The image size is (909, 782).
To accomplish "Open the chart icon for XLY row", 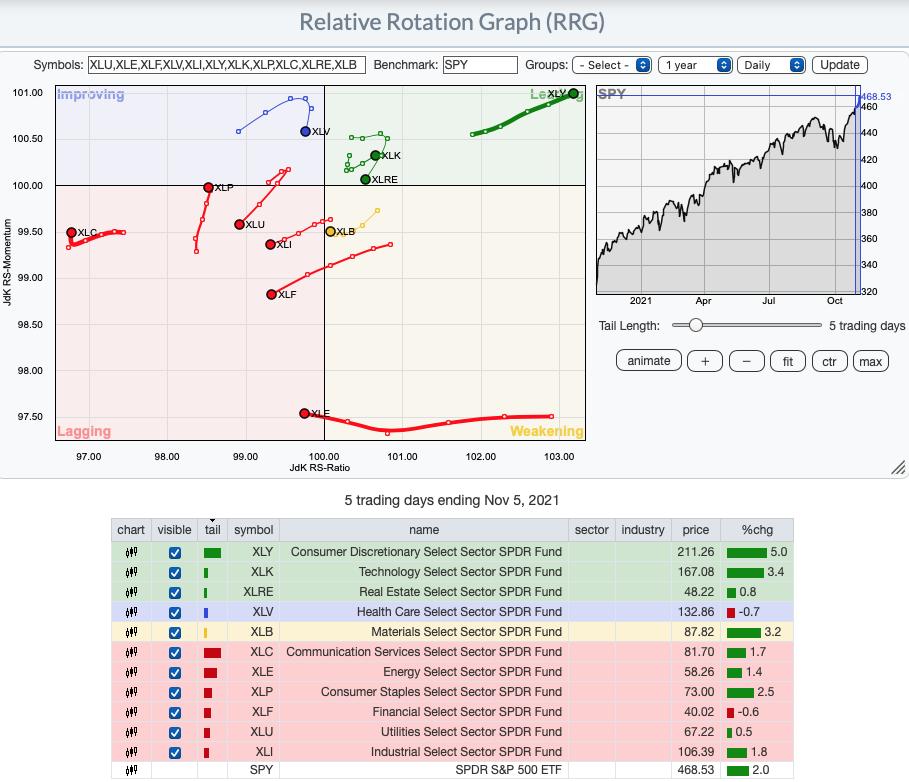I will 132,552.
